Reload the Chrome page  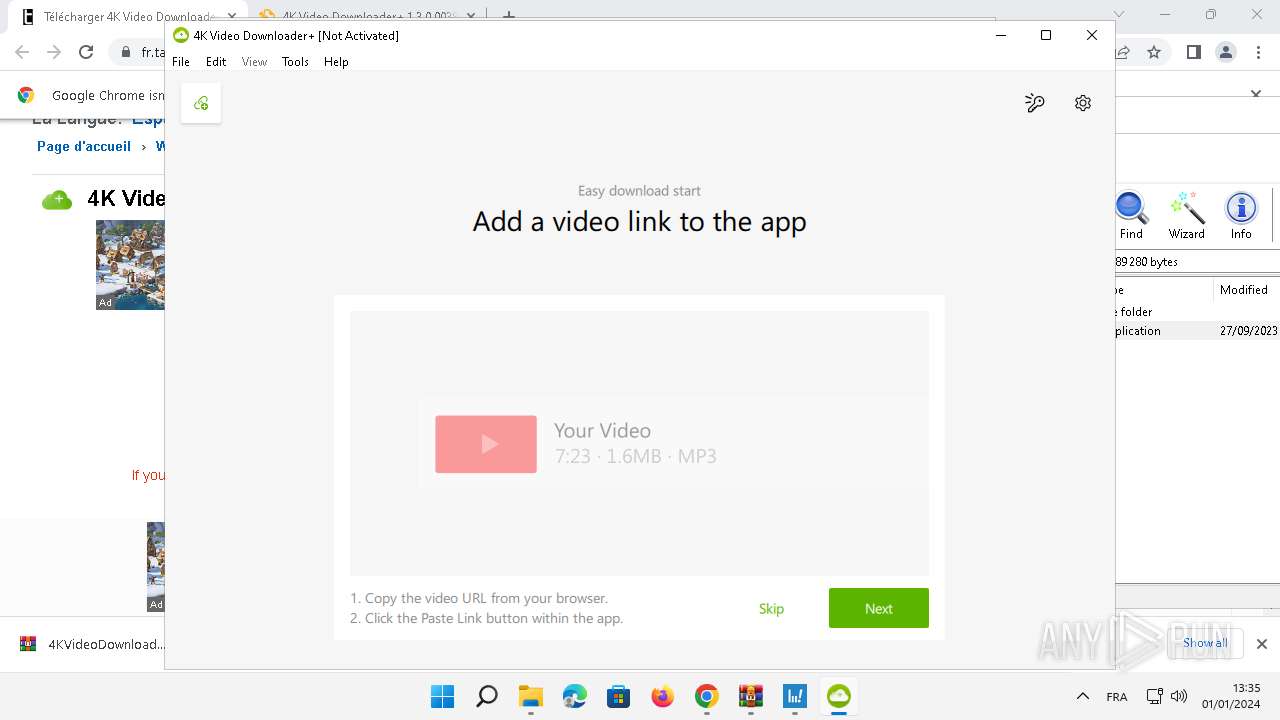click(x=86, y=52)
